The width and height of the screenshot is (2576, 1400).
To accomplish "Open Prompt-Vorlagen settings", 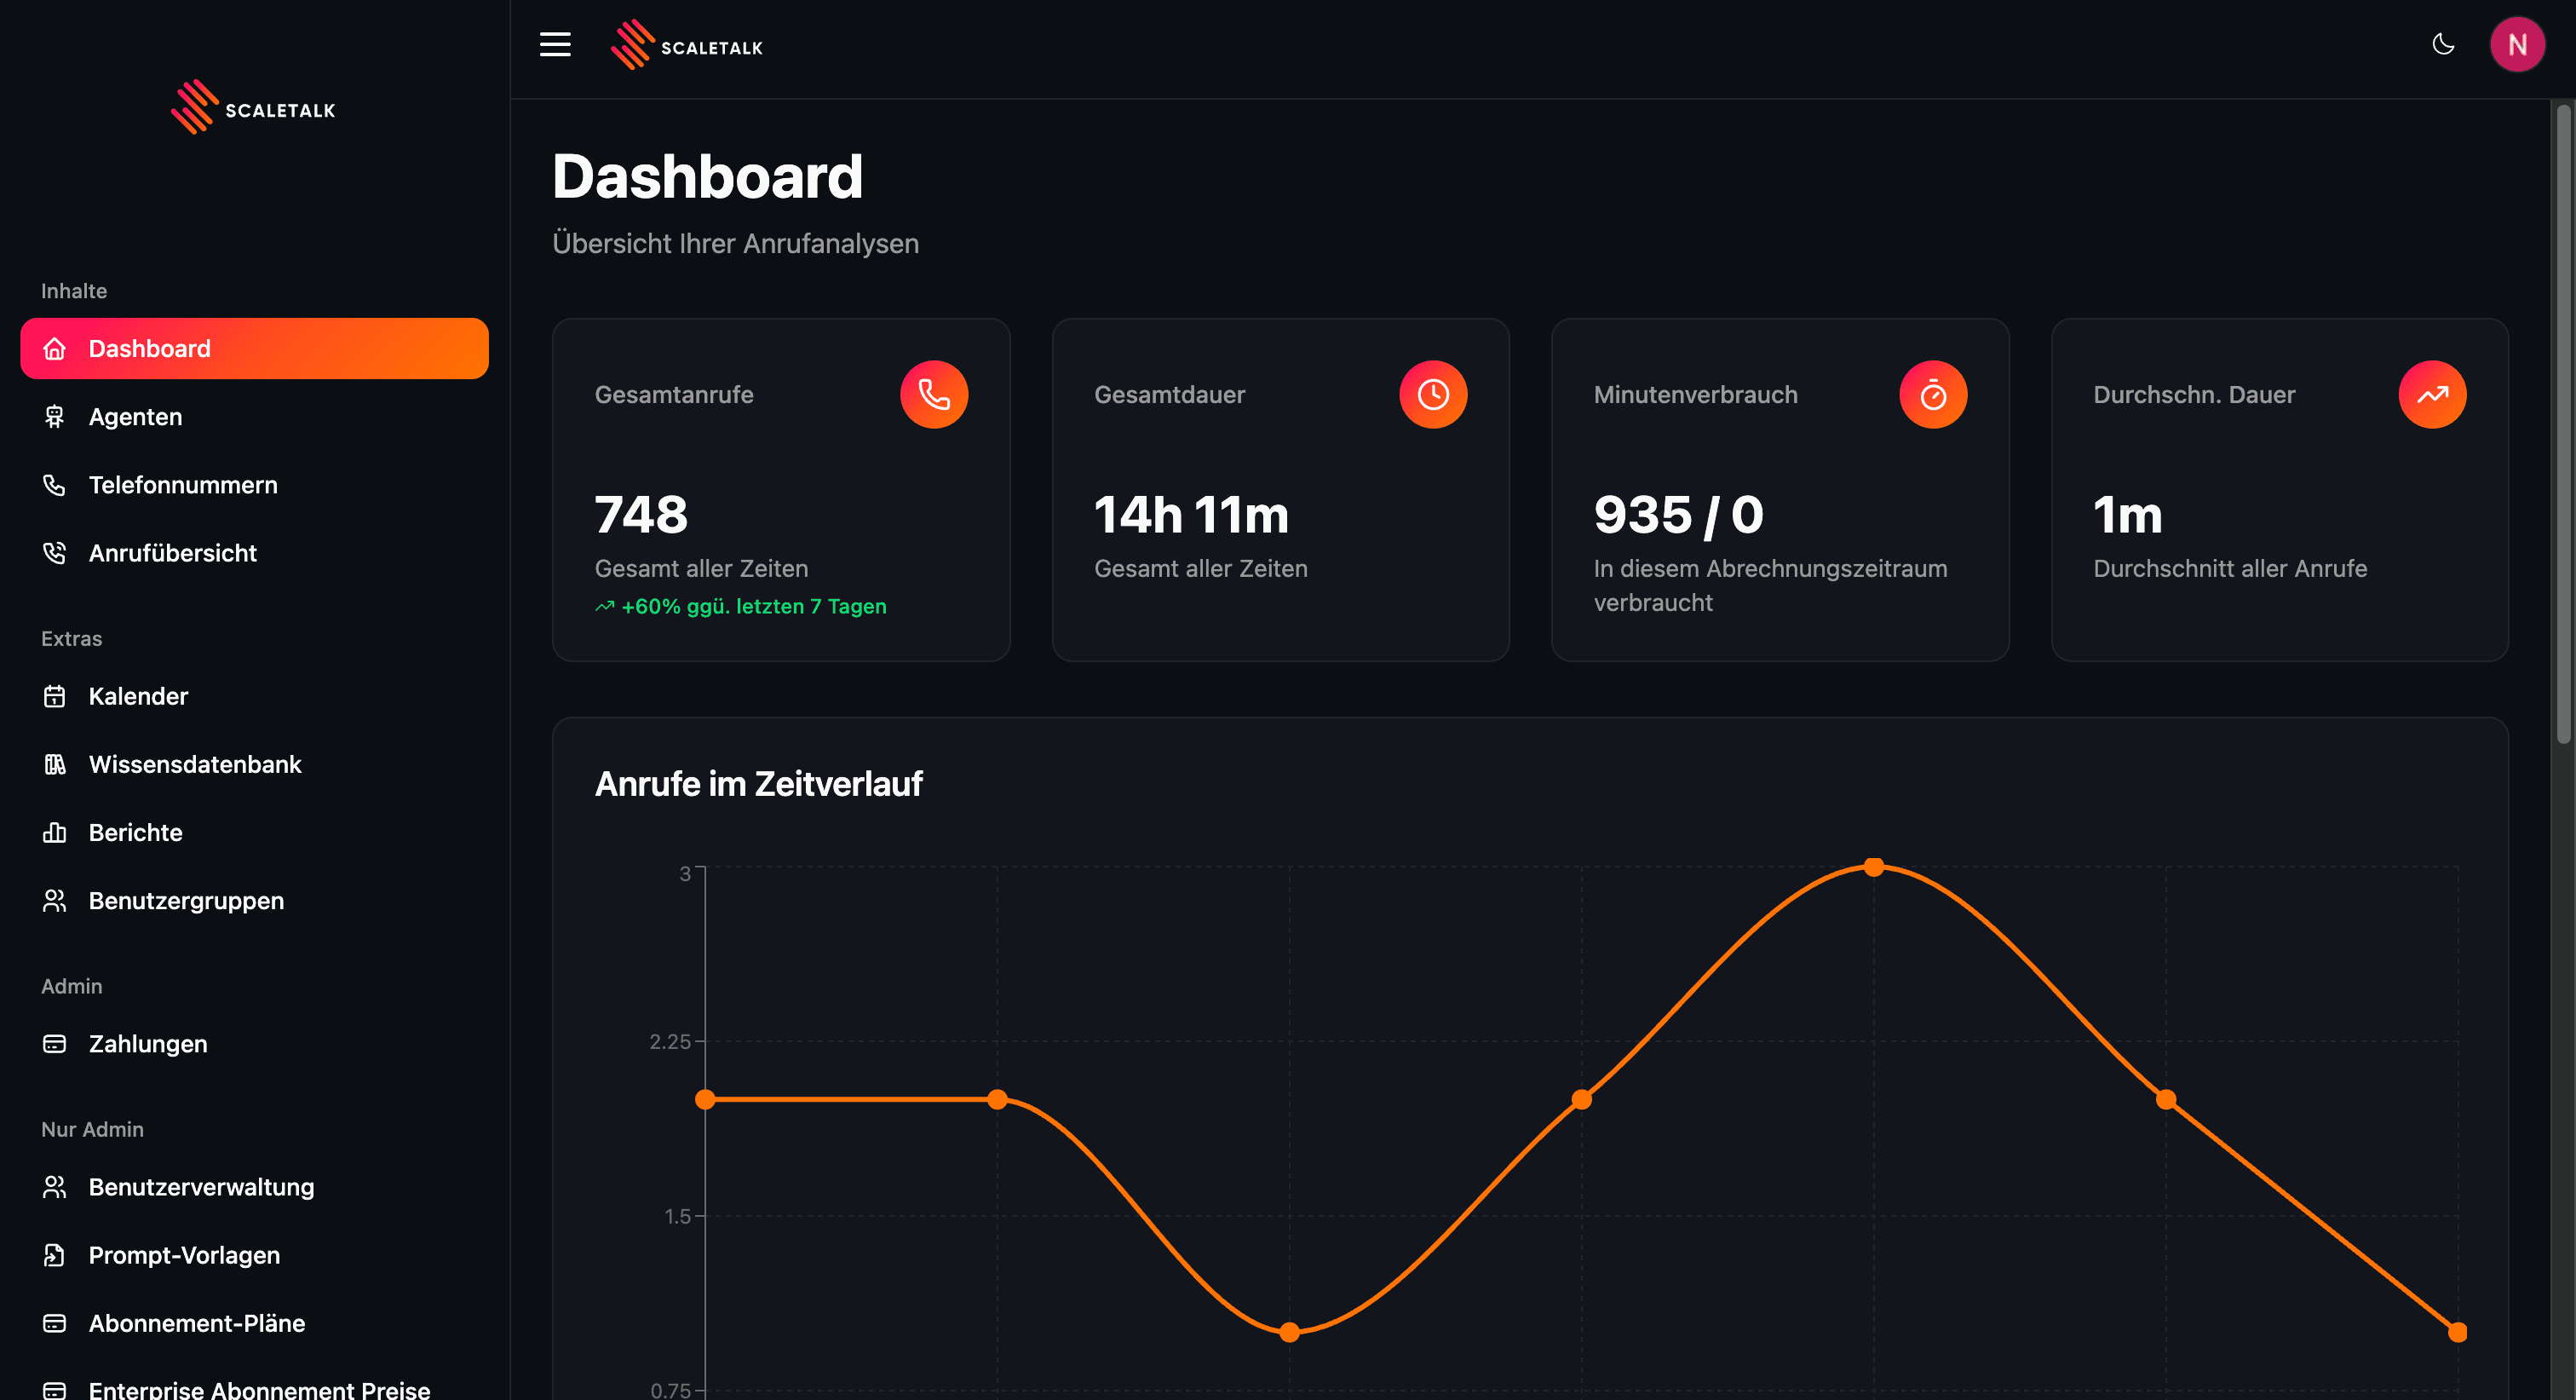I will click(184, 1255).
